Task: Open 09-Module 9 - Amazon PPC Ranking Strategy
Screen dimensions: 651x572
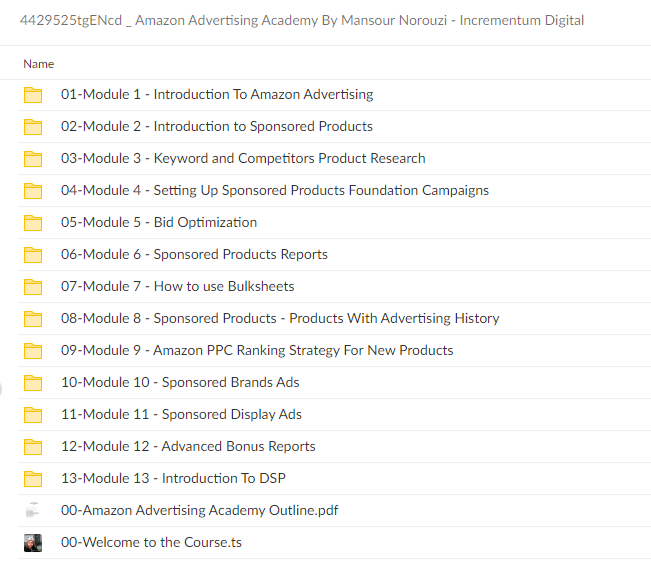Action: point(257,350)
